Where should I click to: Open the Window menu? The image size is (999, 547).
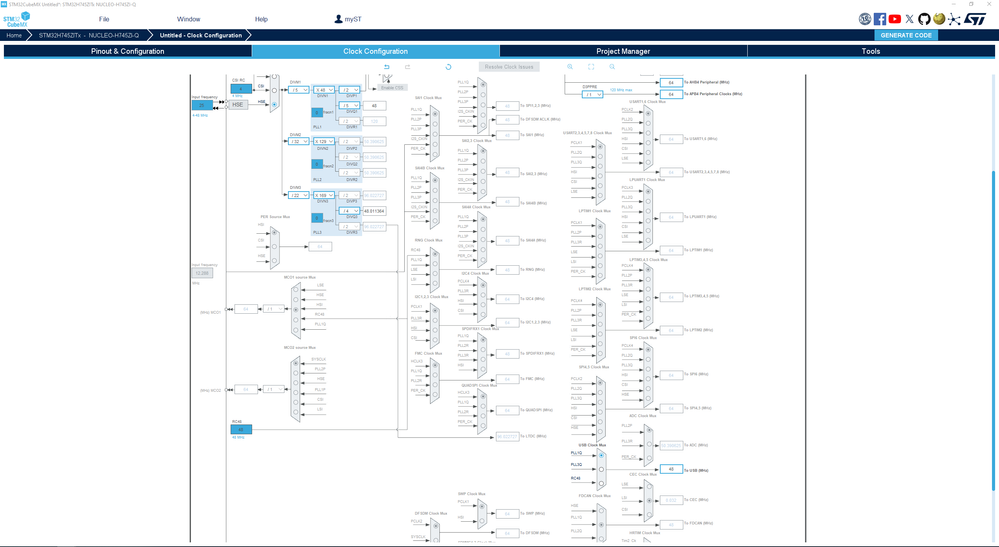pos(189,19)
